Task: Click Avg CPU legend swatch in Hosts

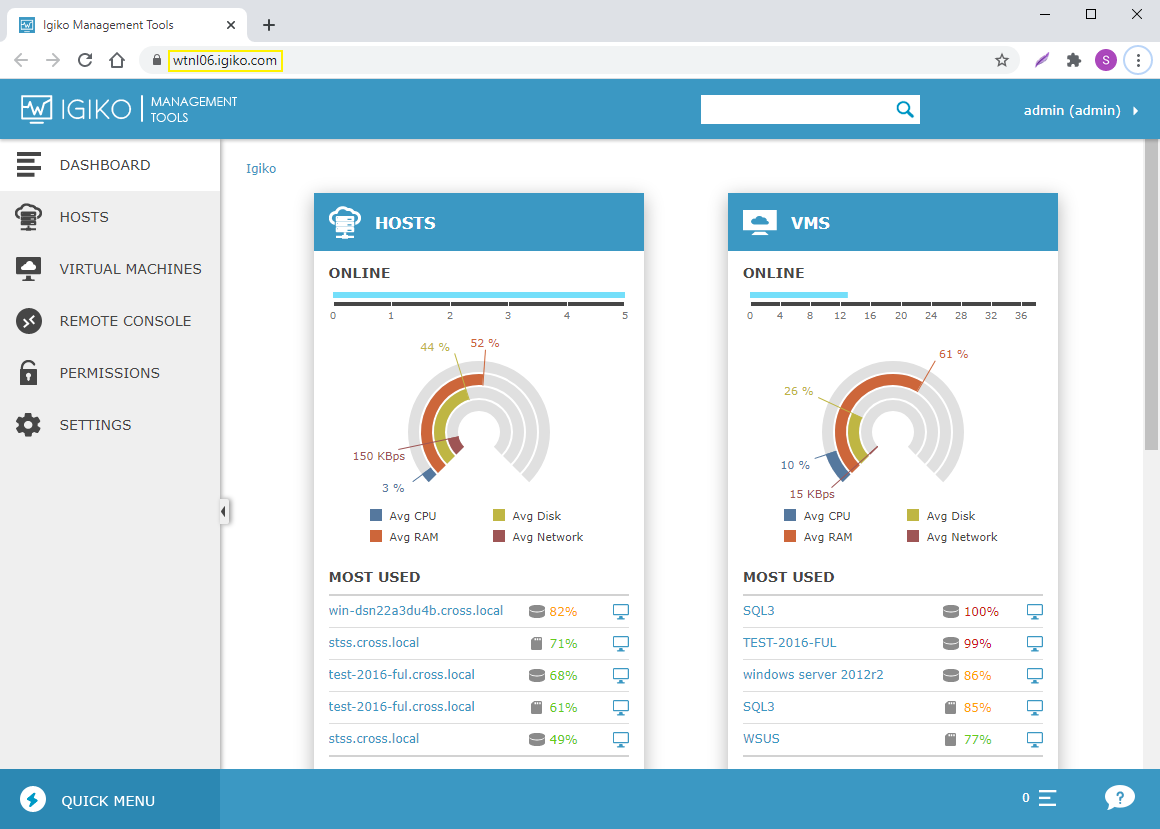Action: [376, 515]
